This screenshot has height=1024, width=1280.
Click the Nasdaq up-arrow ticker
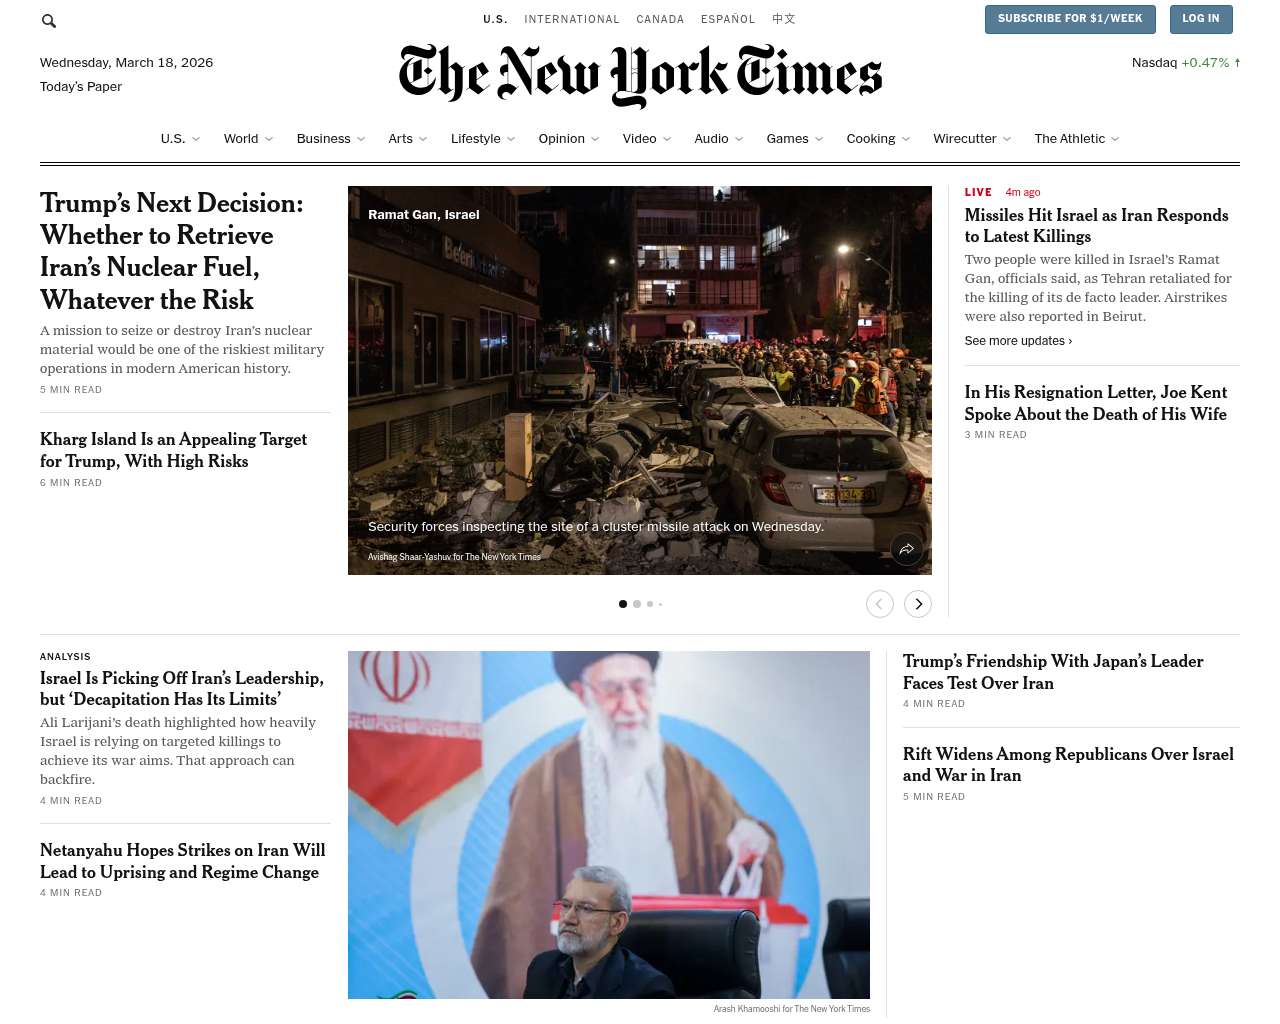[1186, 63]
